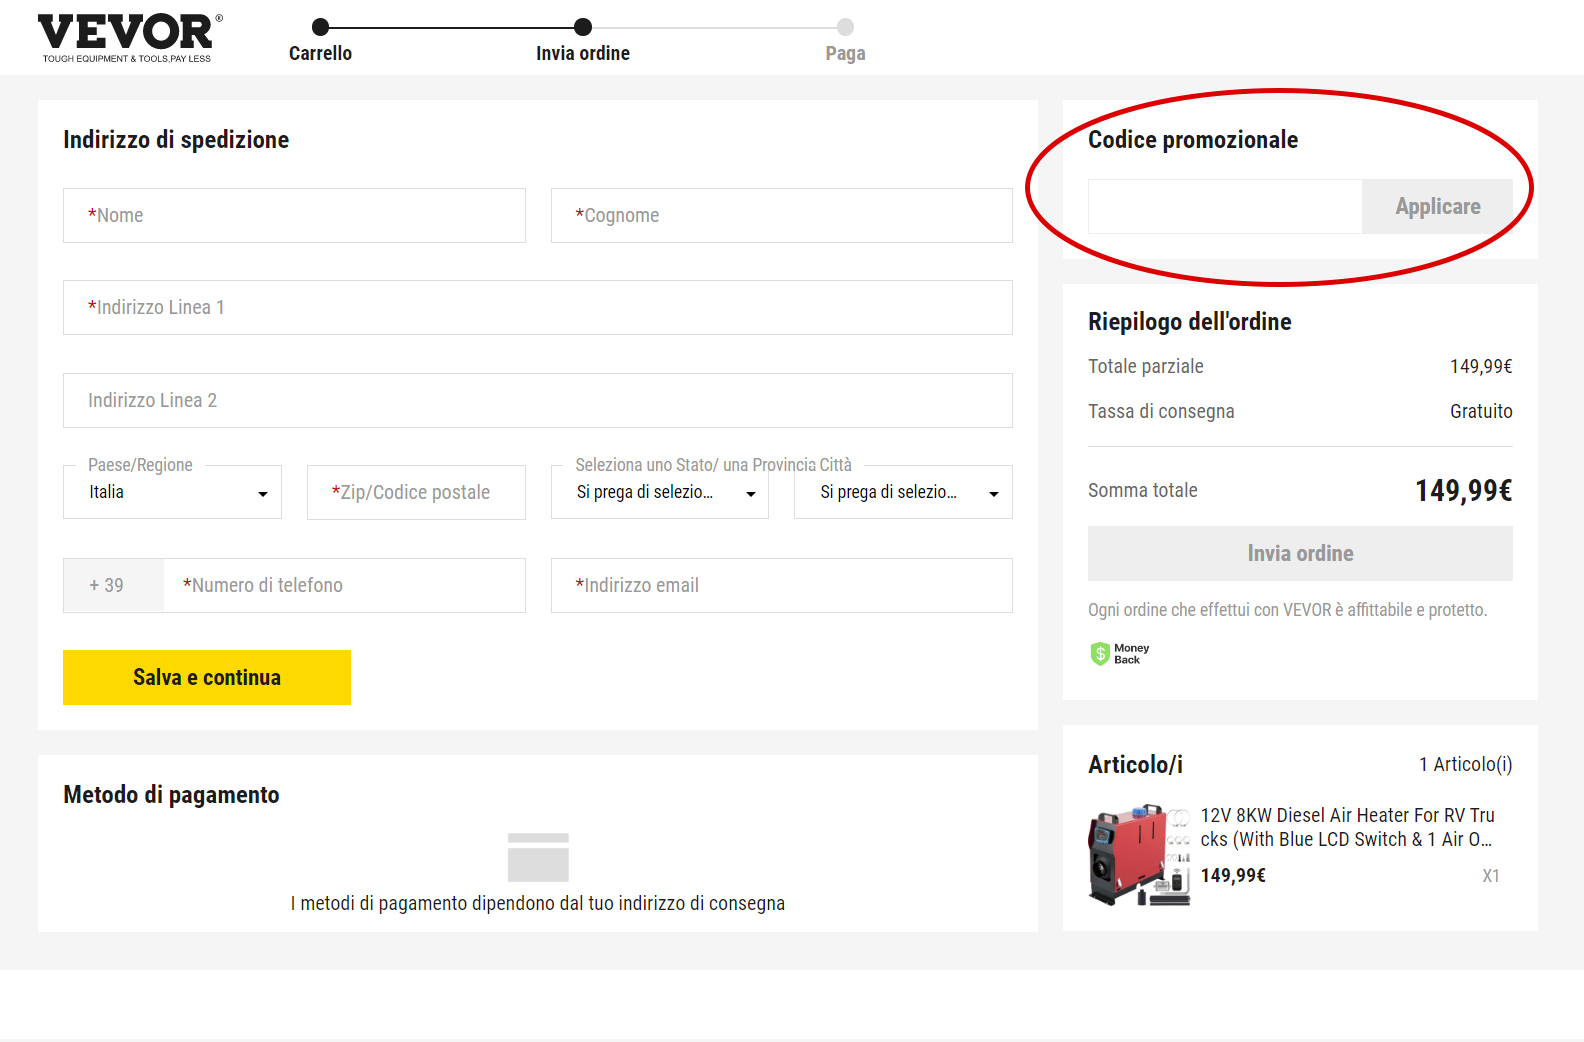This screenshot has height=1042, width=1584.
Task: Focus the Nome input field
Action: [294, 216]
